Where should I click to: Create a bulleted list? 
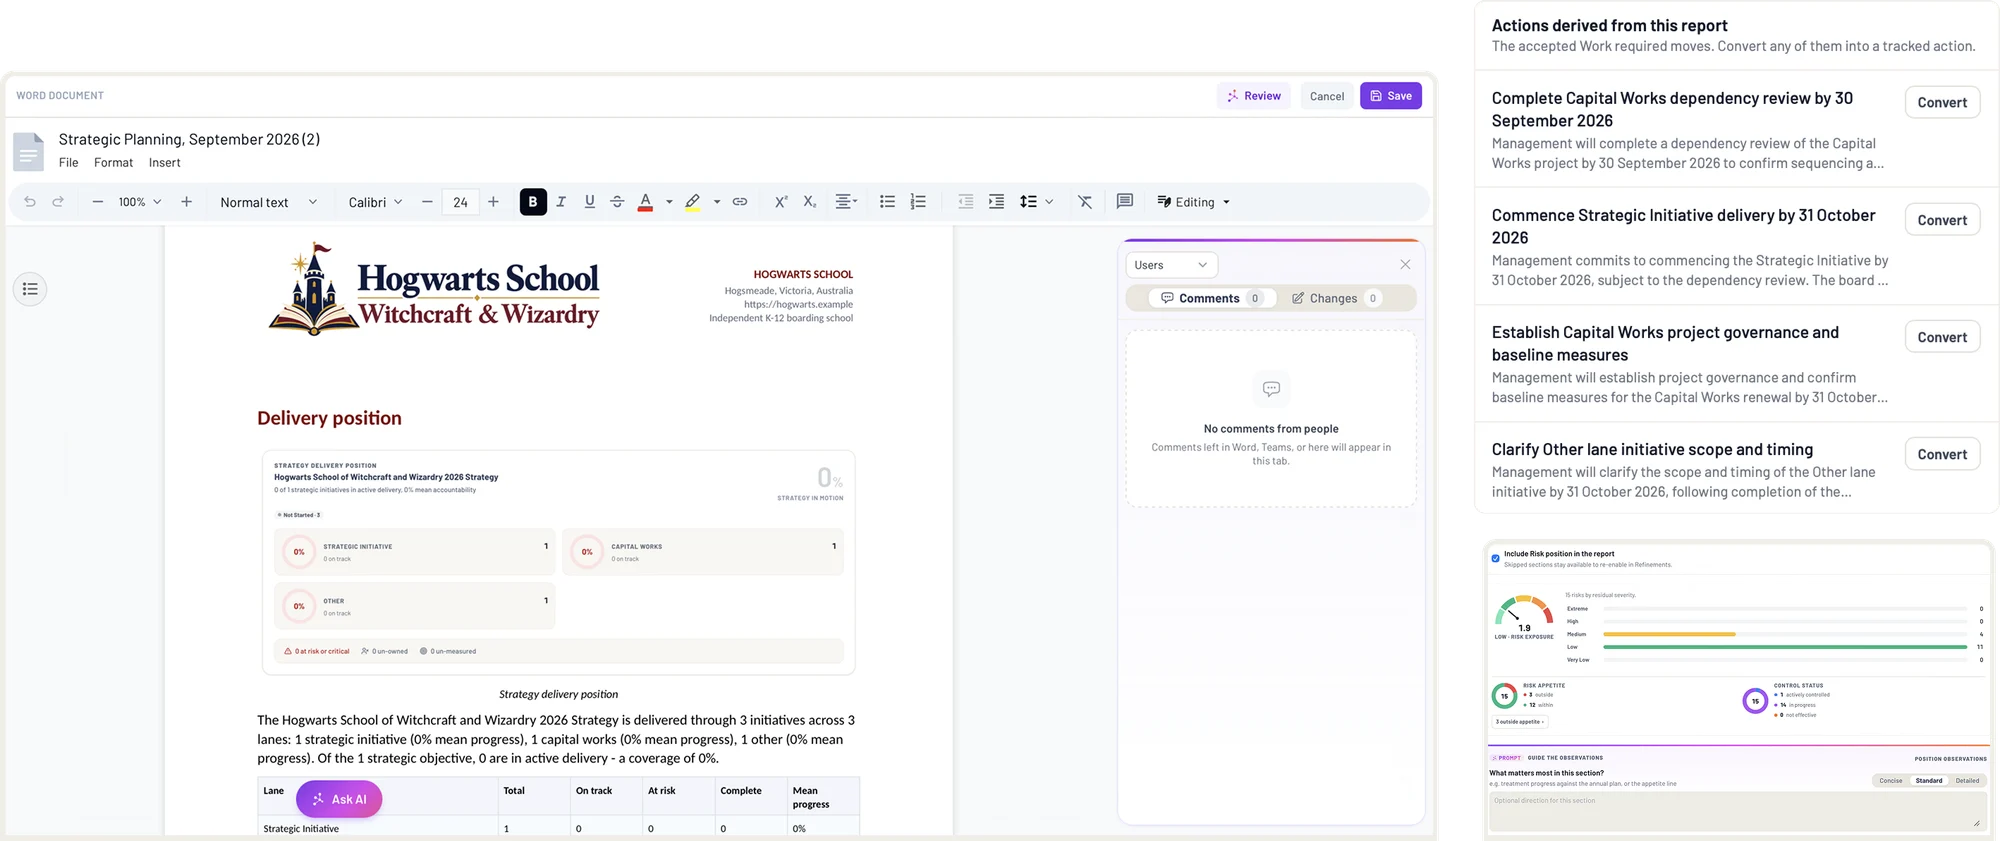tap(887, 202)
